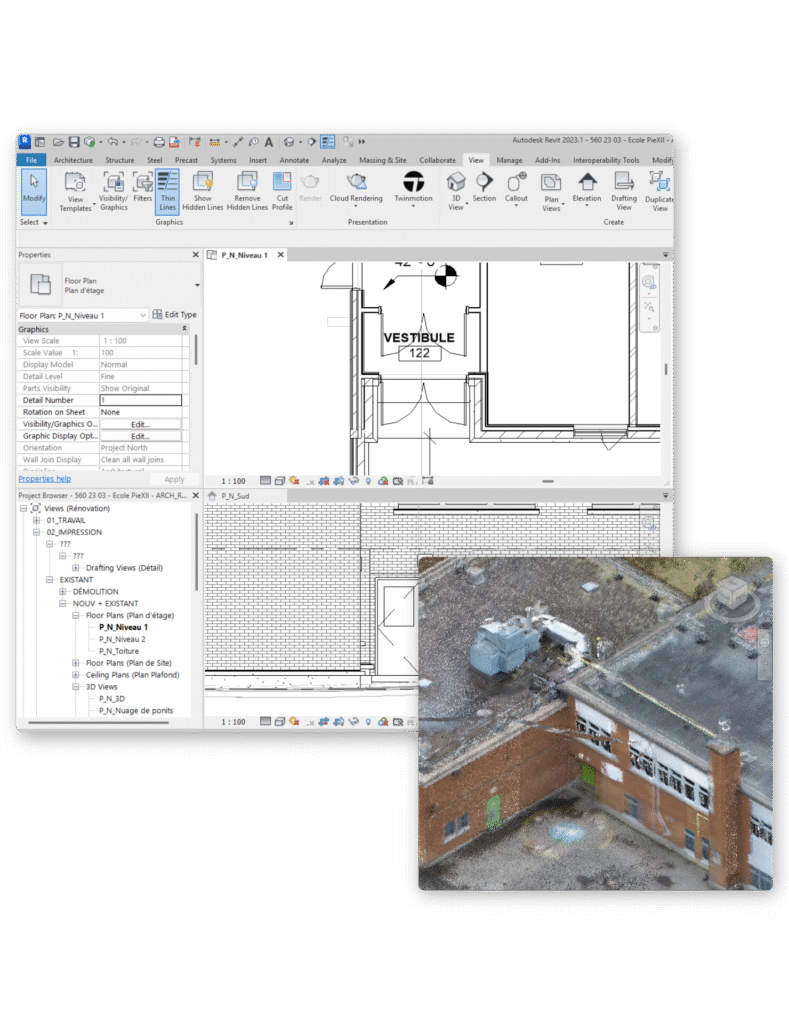This screenshot has width=789, height=1024.
Task: Click Remove Hidden Lines tool
Action: tap(247, 191)
